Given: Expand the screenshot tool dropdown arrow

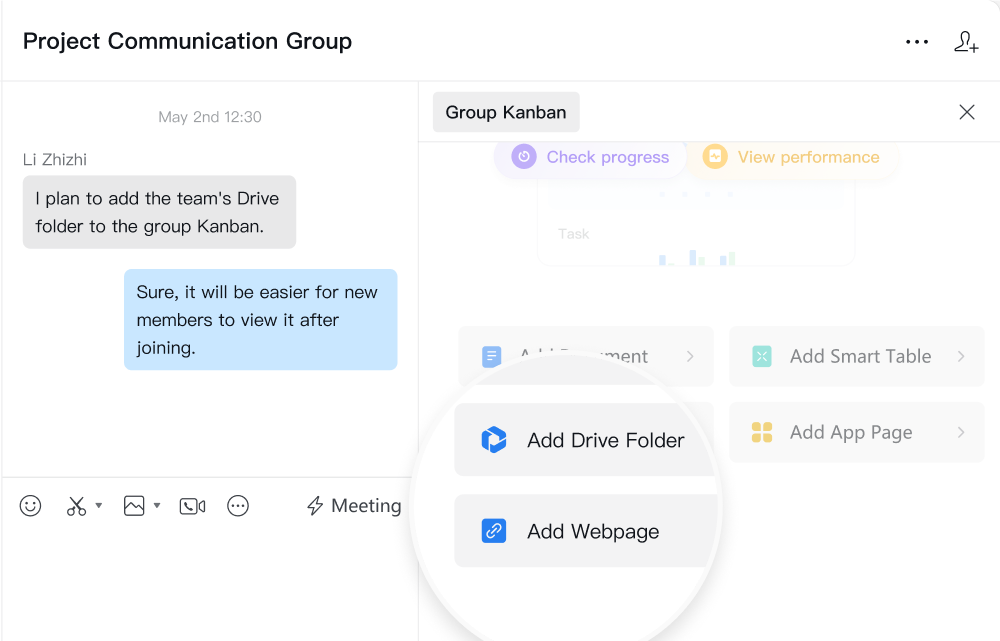Looking at the screenshot, I should tap(98, 506).
